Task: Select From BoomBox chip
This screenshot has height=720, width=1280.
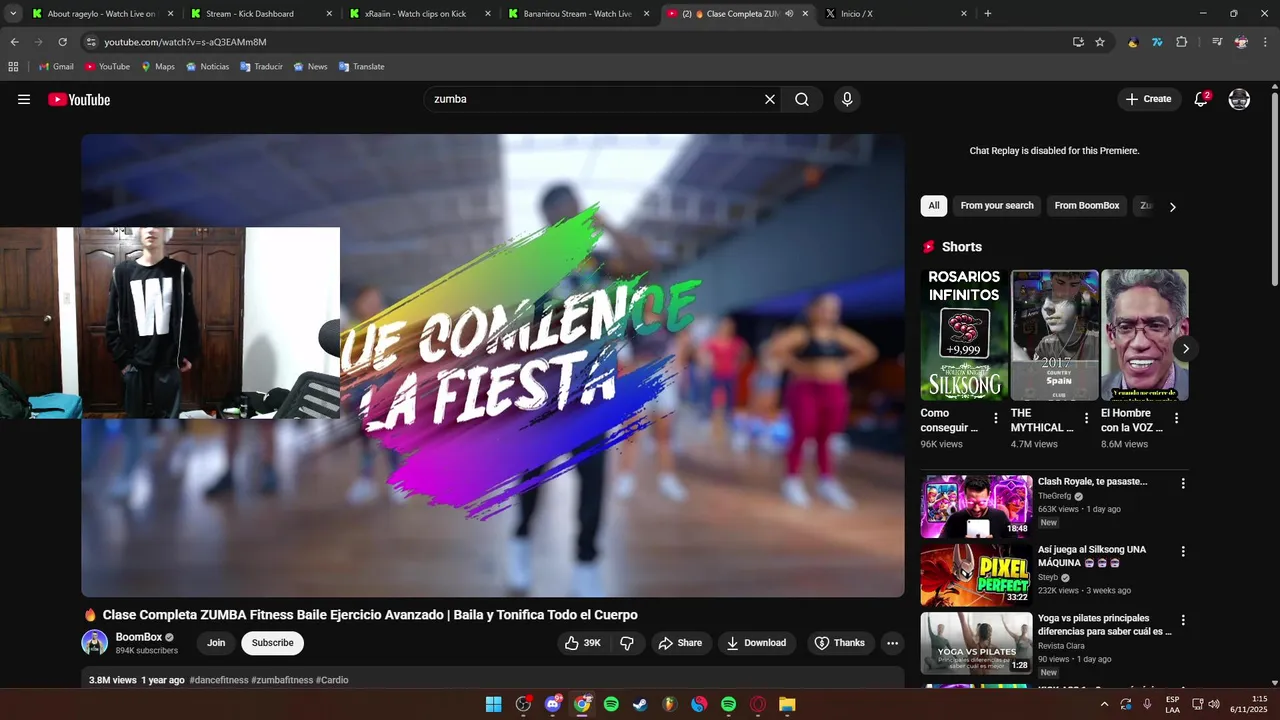Action: pyautogui.click(x=1087, y=206)
